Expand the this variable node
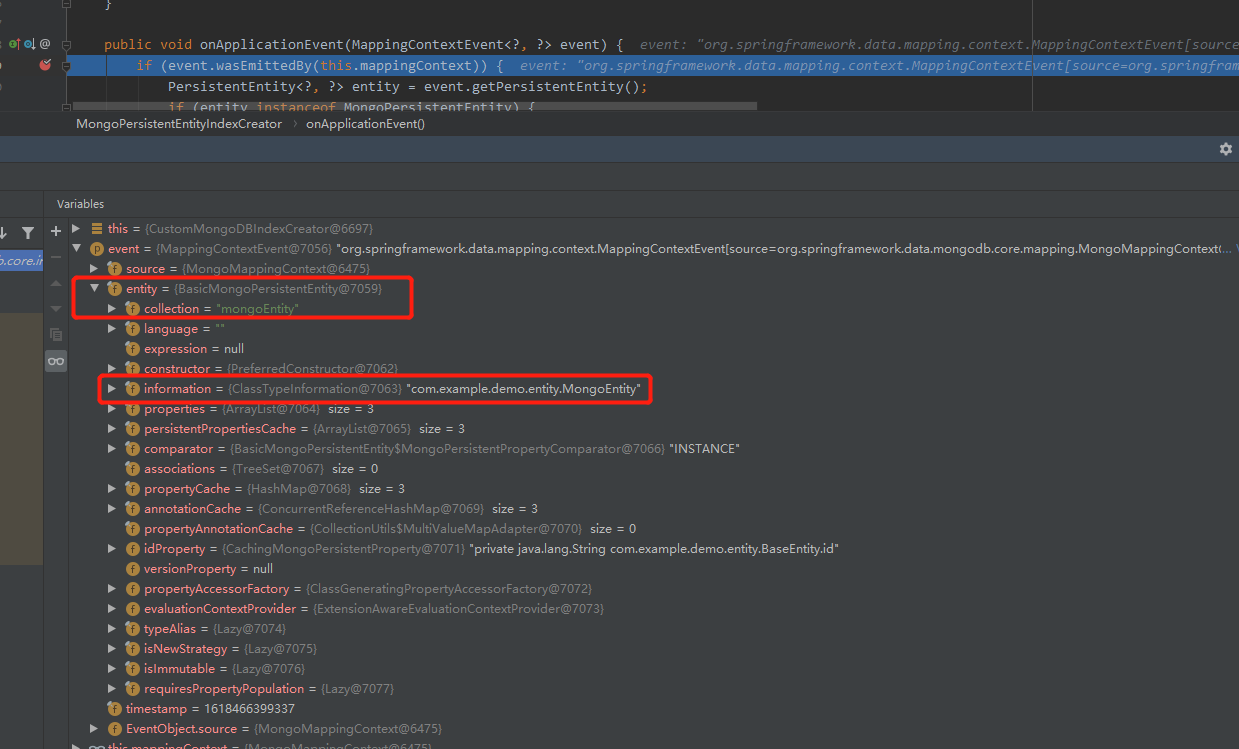Screen dimensions: 1239x749 click(x=76, y=229)
